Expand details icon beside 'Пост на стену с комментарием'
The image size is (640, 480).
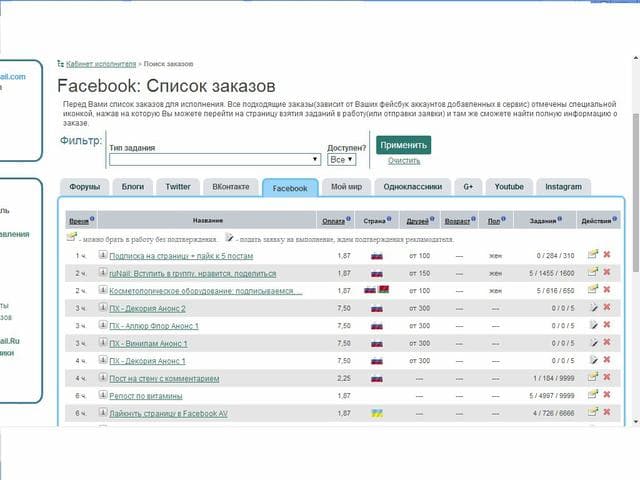tap(103, 378)
